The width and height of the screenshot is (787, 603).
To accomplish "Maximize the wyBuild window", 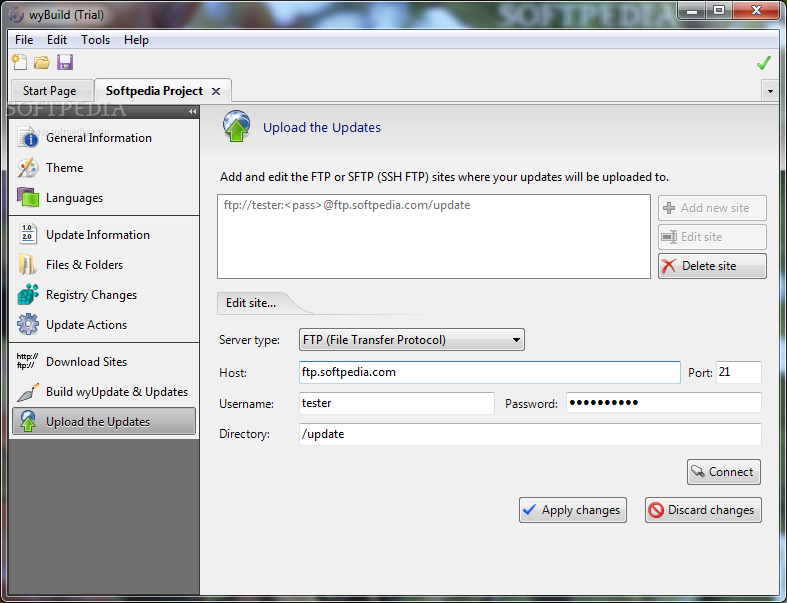I will coord(719,10).
